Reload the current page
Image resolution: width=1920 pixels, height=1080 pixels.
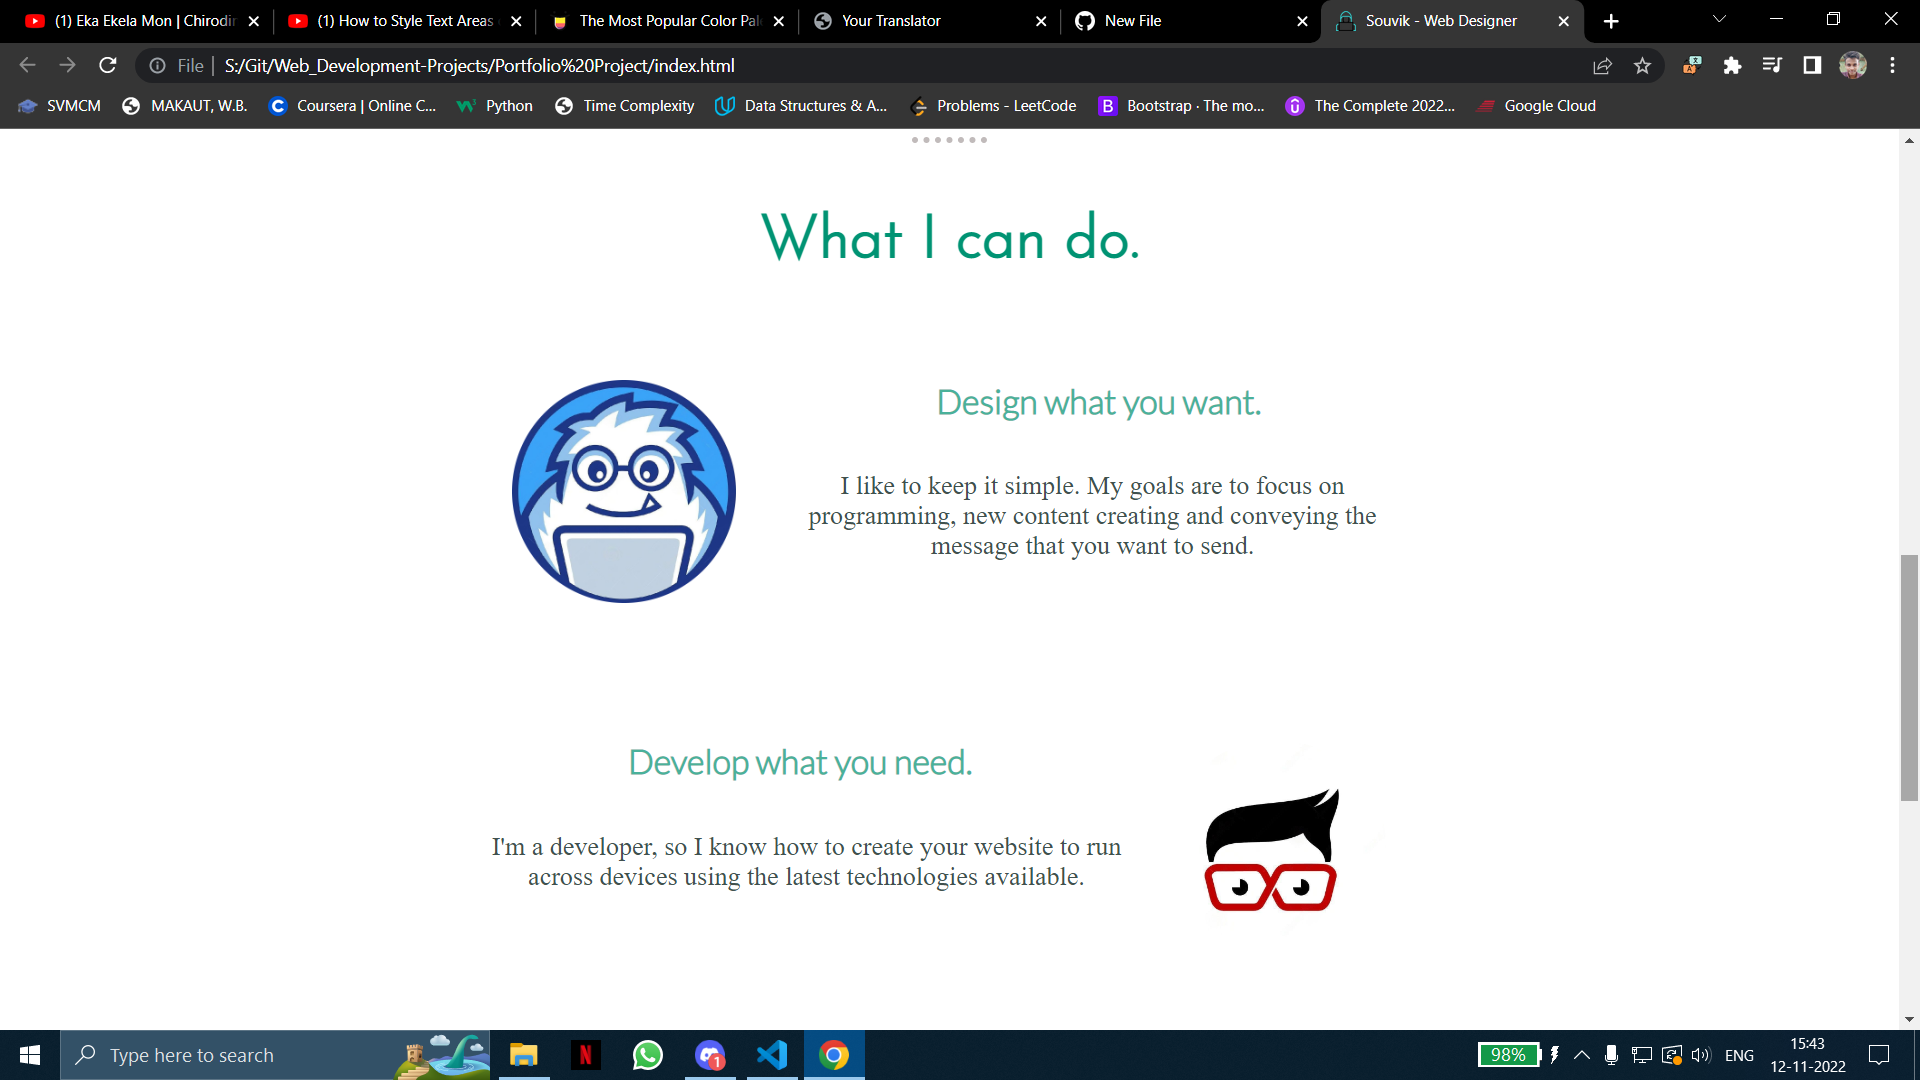tap(107, 65)
